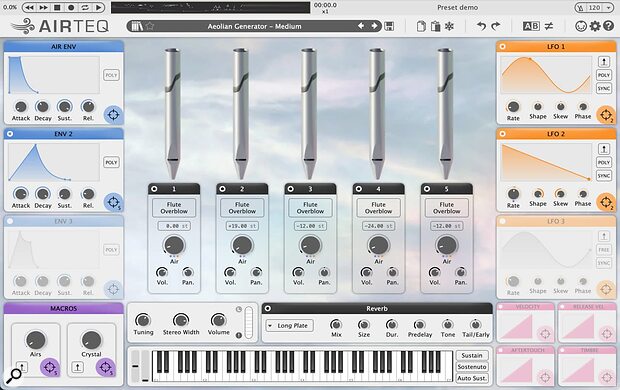
Task: Click LFO 1 SYNC button
Action: (x=604, y=88)
